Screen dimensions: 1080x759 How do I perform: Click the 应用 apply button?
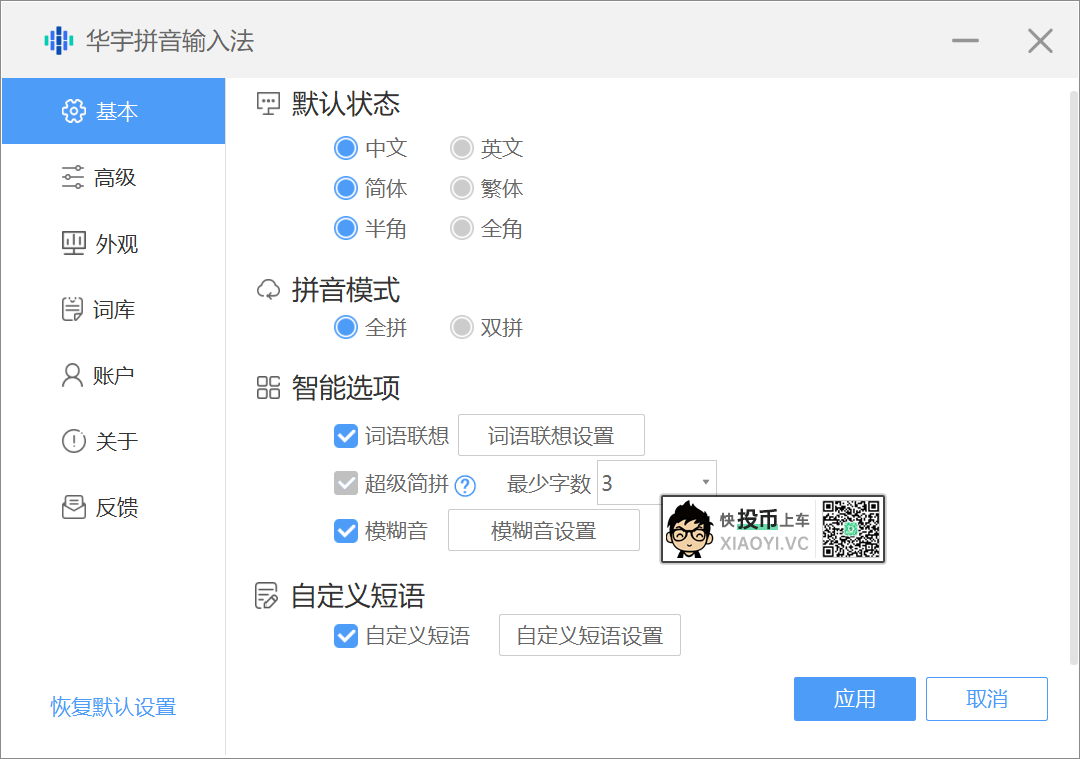point(854,699)
